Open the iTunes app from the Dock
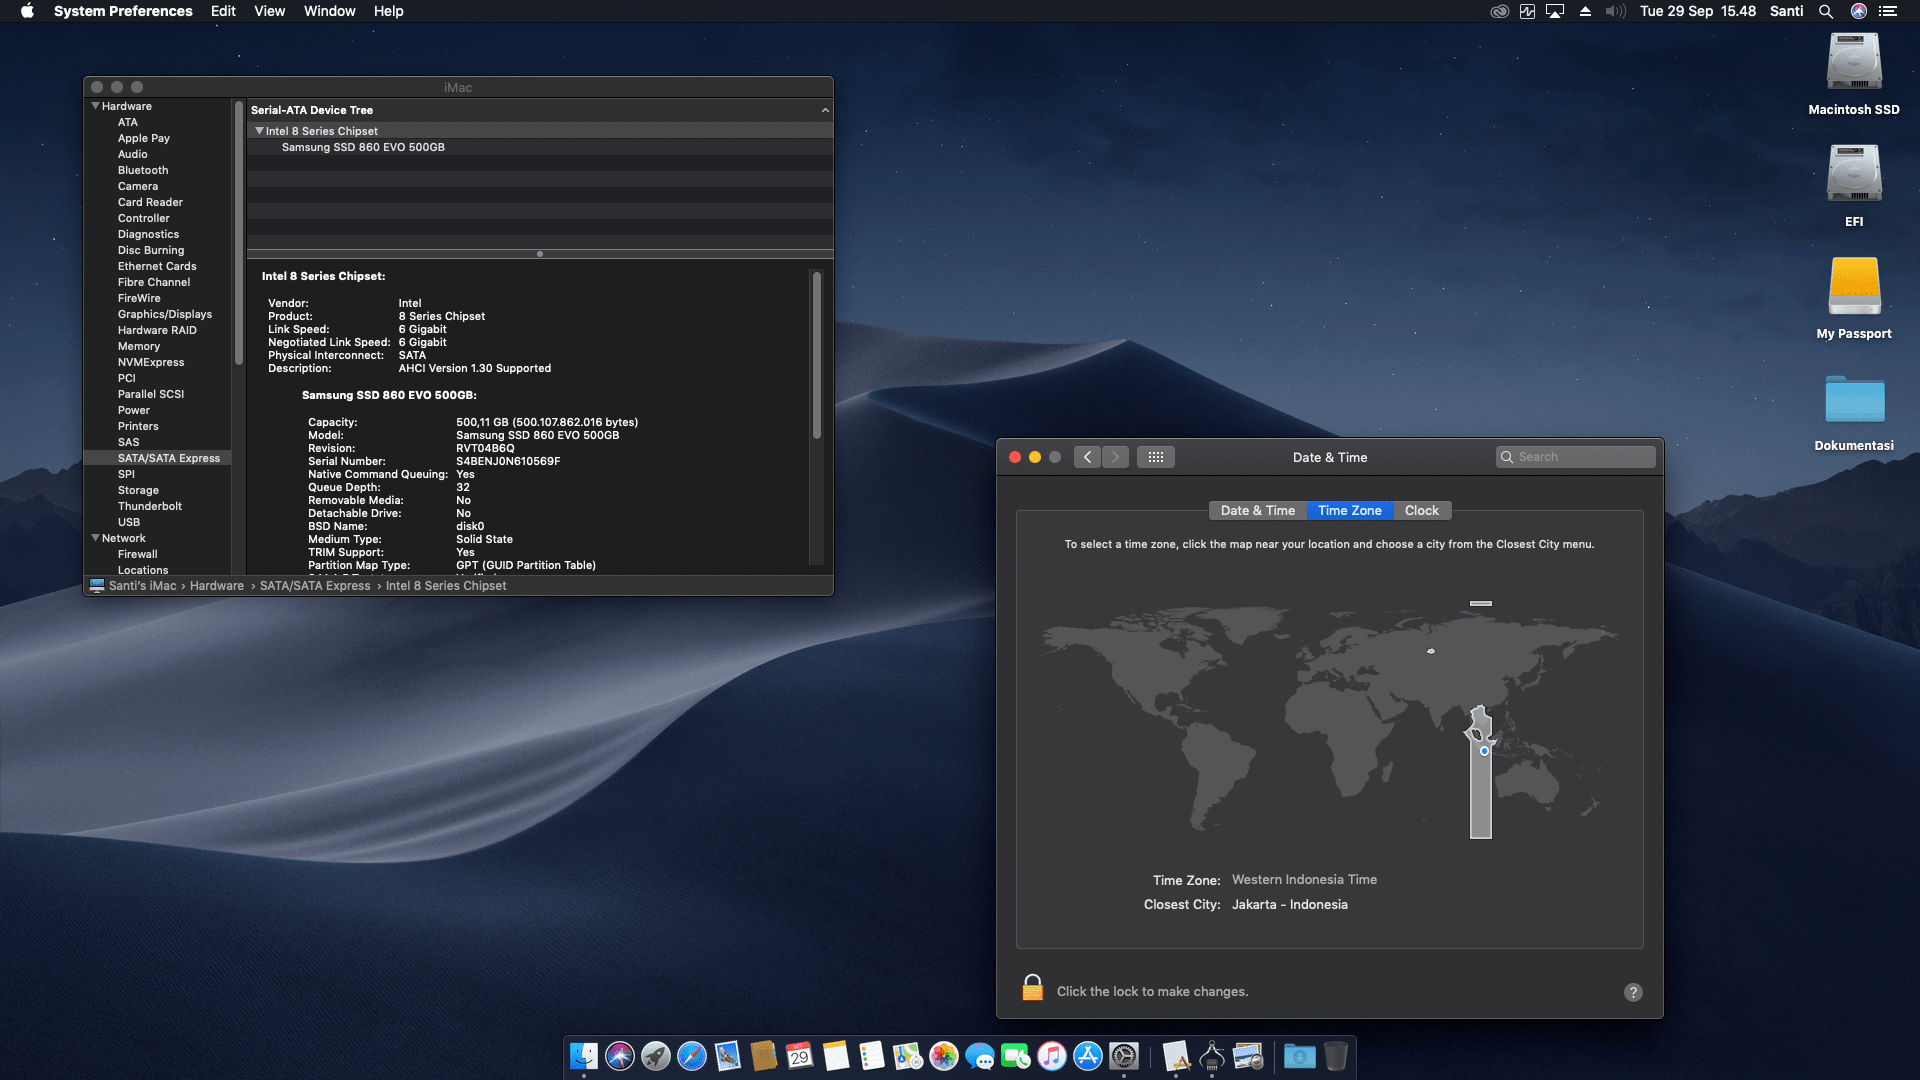Image resolution: width=1920 pixels, height=1080 pixels. [x=1051, y=1056]
